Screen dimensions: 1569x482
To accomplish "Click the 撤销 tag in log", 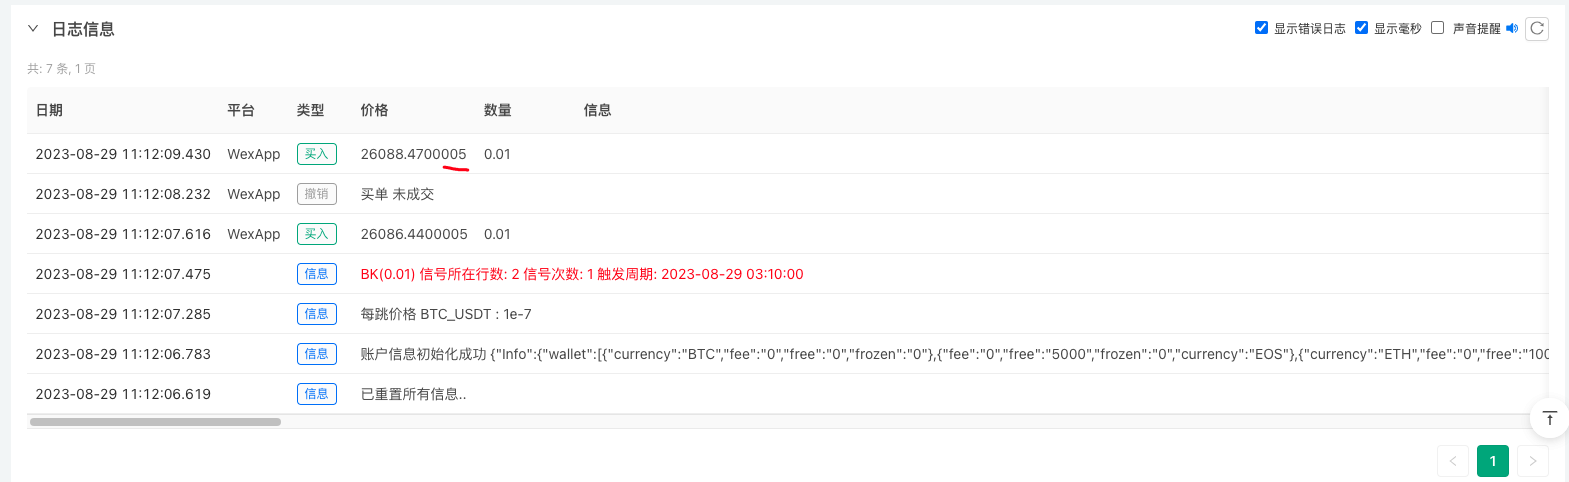I will click(316, 194).
